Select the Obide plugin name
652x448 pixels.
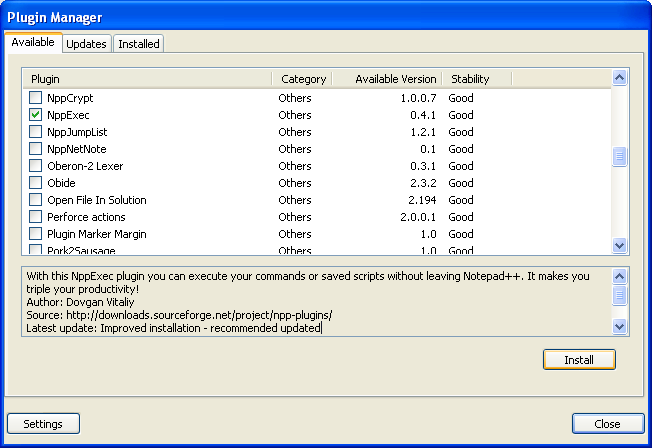coord(61,183)
